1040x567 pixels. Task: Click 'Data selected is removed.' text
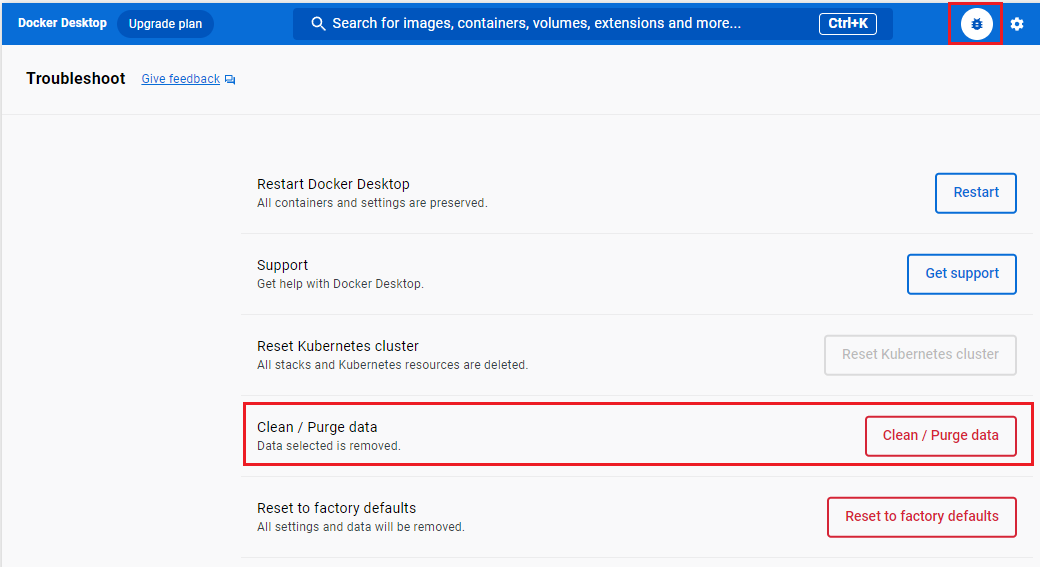pyautogui.click(x=329, y=446)
